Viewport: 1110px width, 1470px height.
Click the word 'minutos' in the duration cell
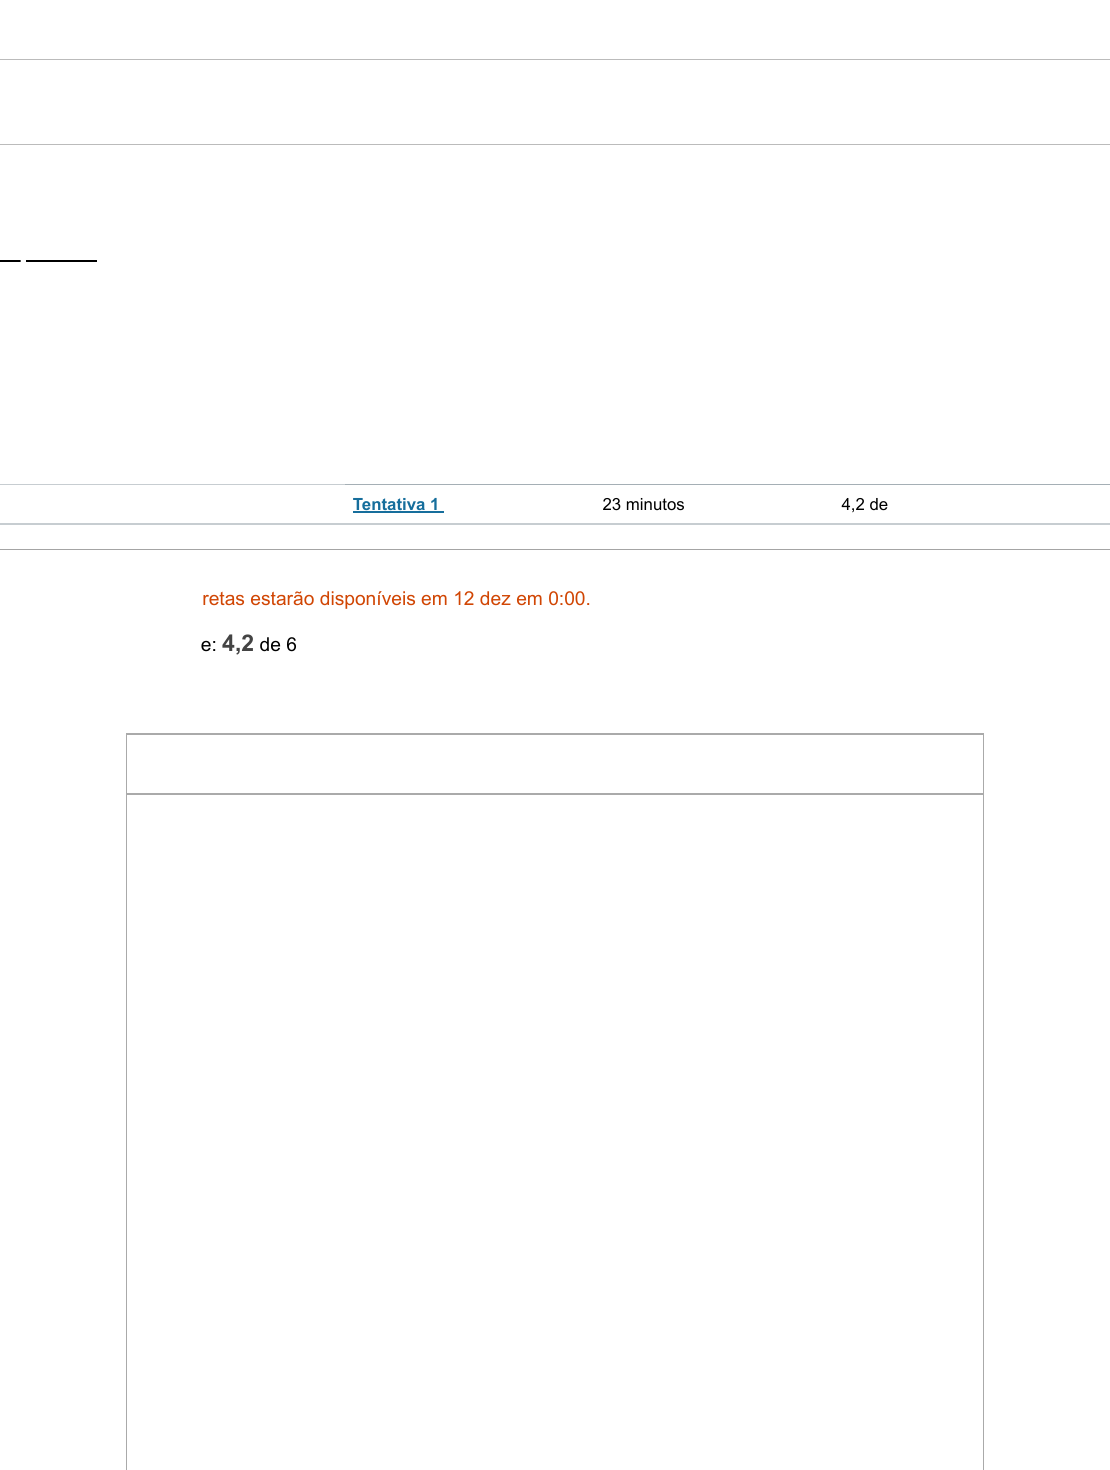(x=655, y=505)
